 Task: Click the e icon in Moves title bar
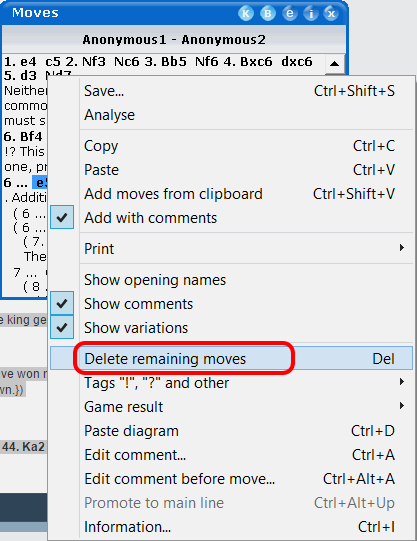coord(290,13)
